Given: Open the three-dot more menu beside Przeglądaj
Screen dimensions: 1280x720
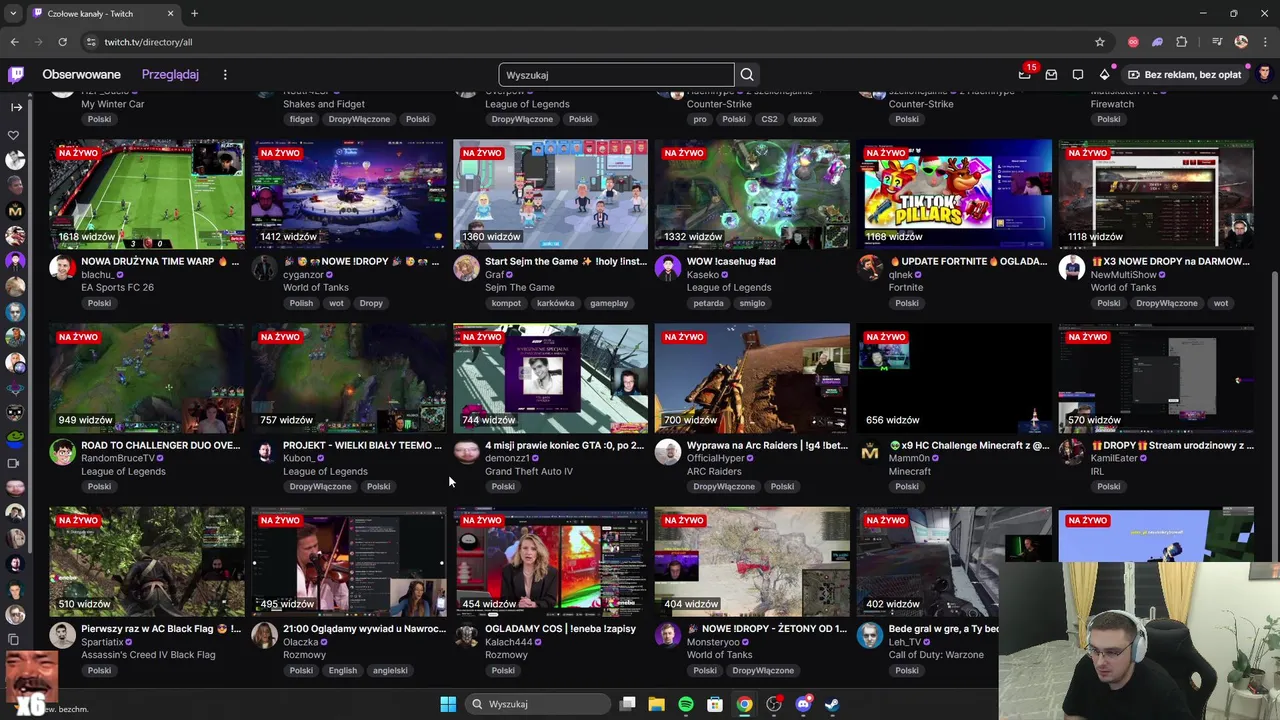Looking at the screenshot, I should [225, 75].
